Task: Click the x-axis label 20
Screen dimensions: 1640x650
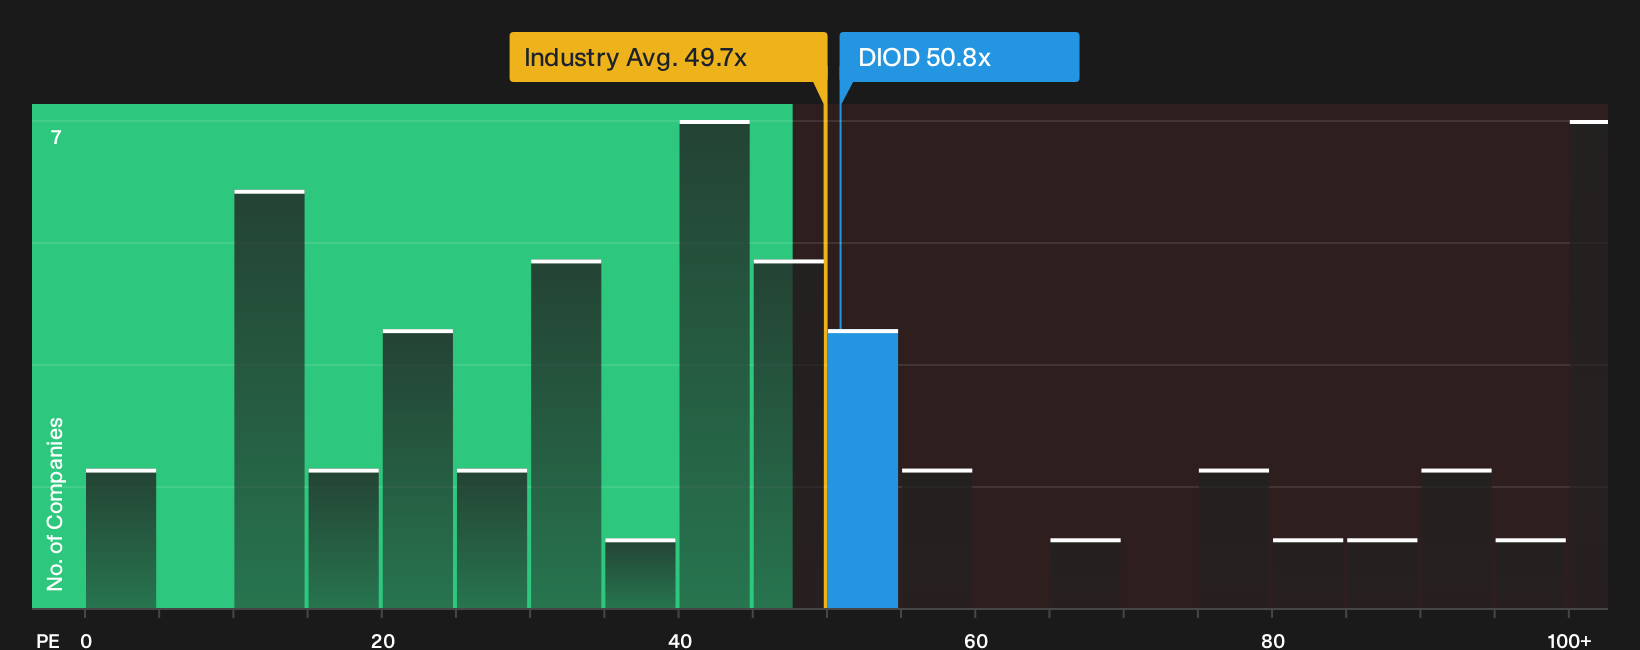Action: pos(383,640)
